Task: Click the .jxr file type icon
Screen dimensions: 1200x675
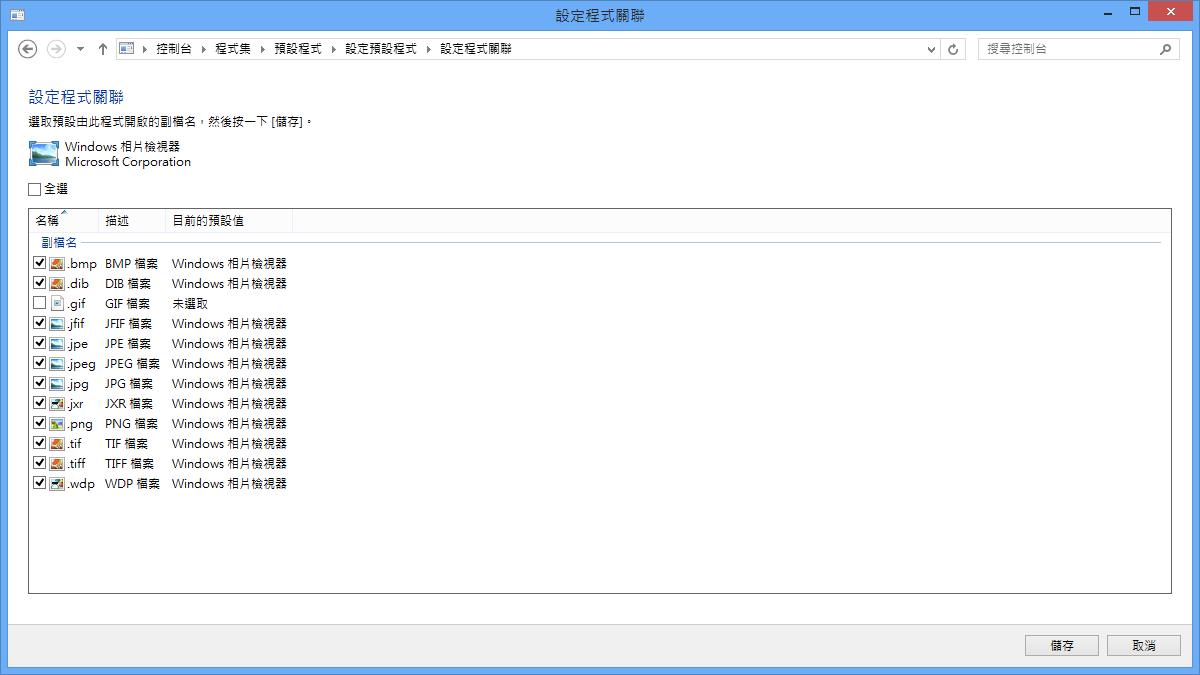Action: pos(57,403)
